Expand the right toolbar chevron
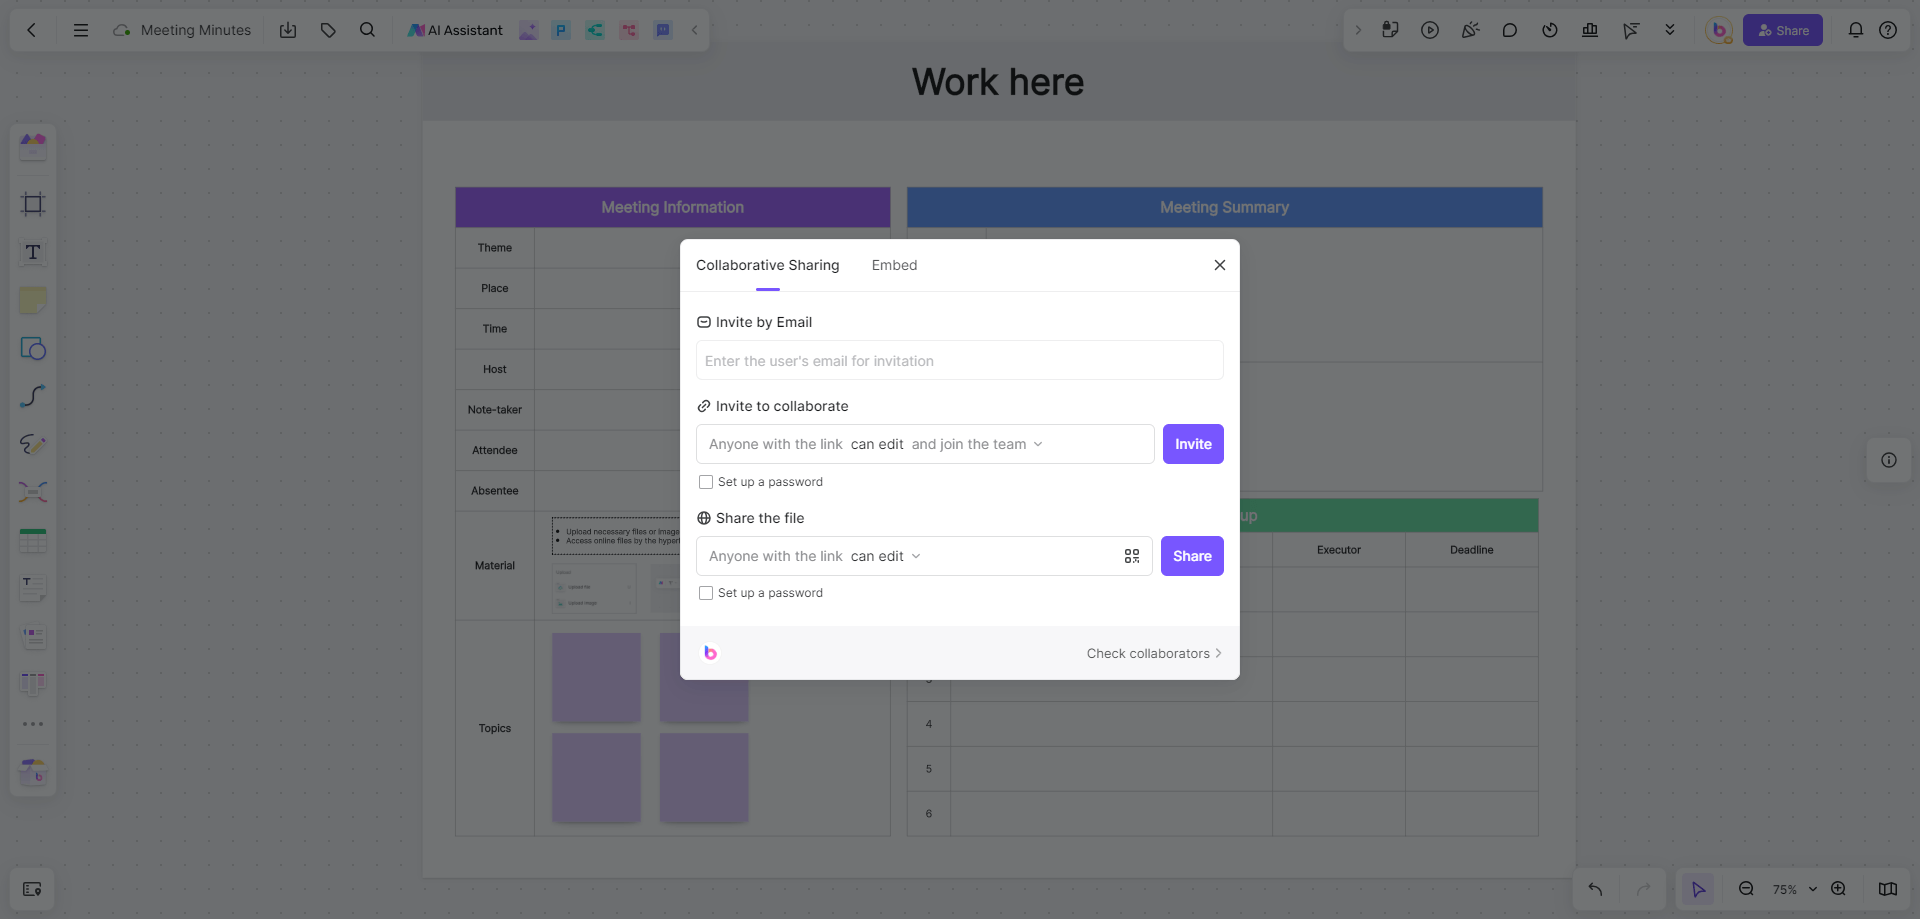This screenshot has width=1920, height=919. [x=1358, y=30]
